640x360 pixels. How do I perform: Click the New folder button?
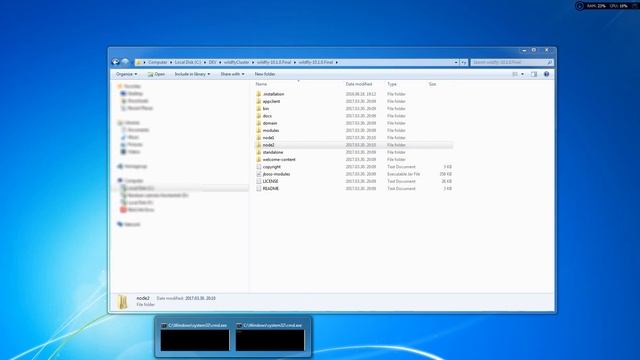coord(265,74)
